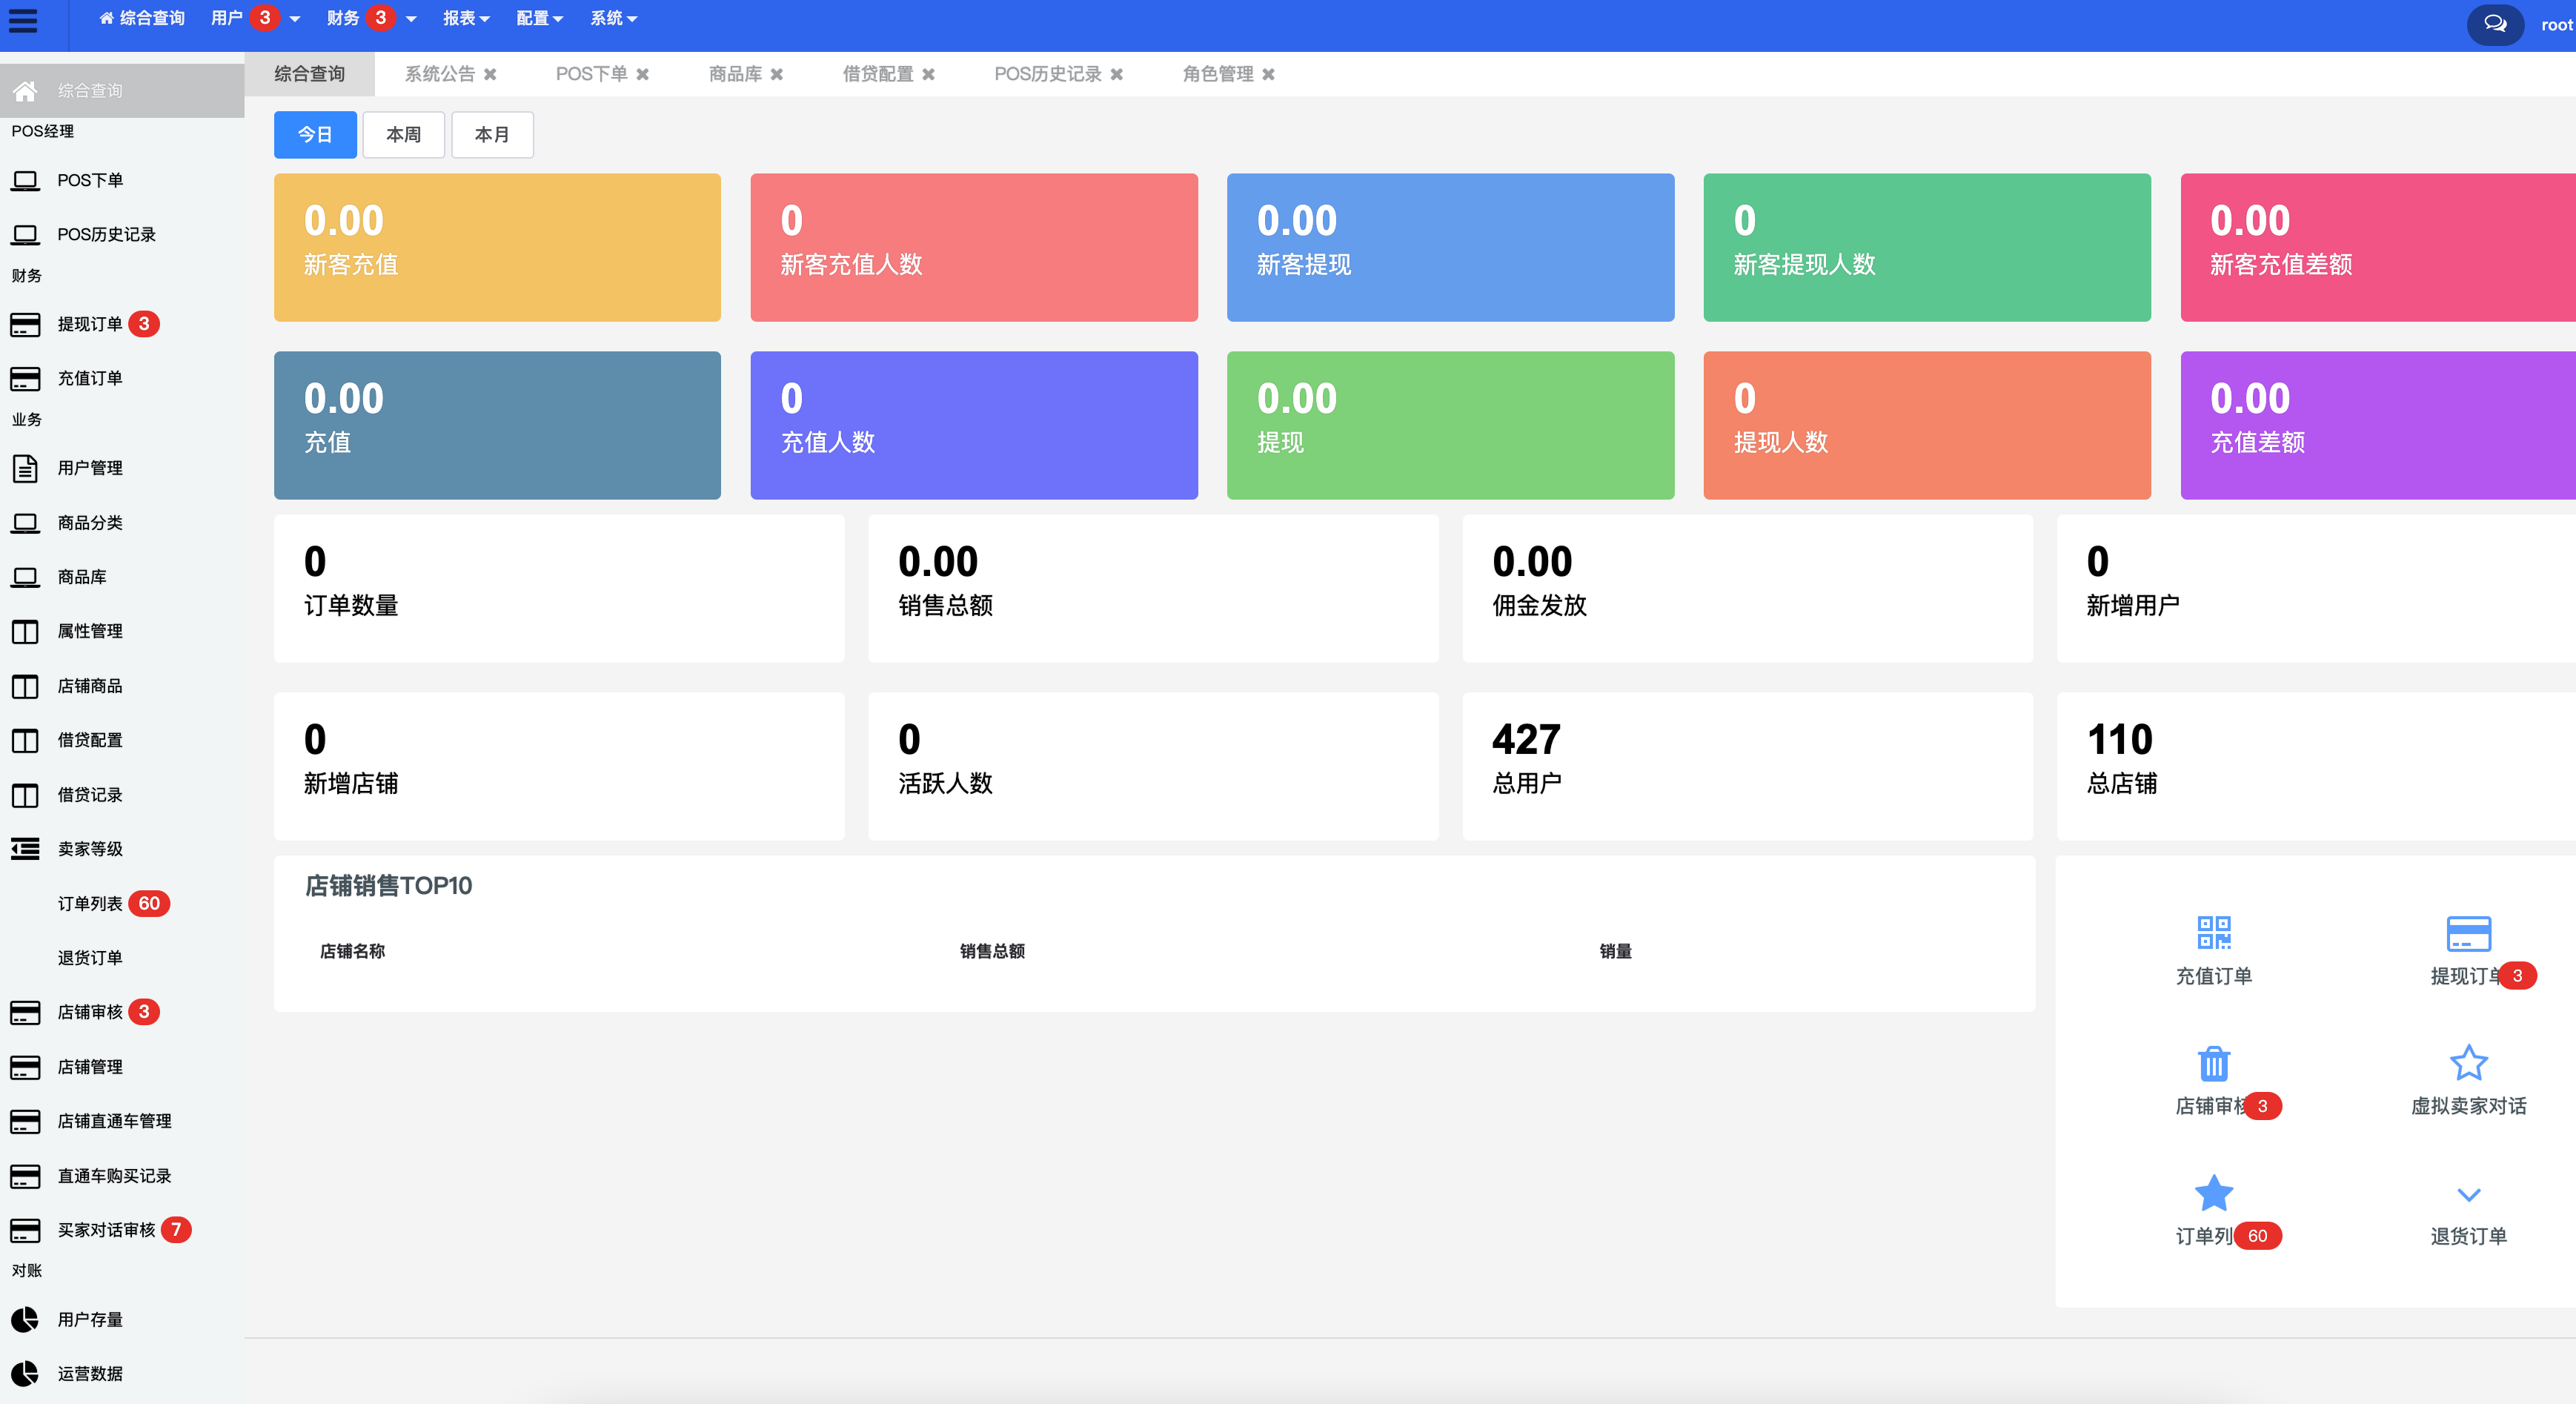Click the yellow 新客充值 stat card
Image resolution: width=2576 pixels, height=1404 pixels.
click(497, 247)
